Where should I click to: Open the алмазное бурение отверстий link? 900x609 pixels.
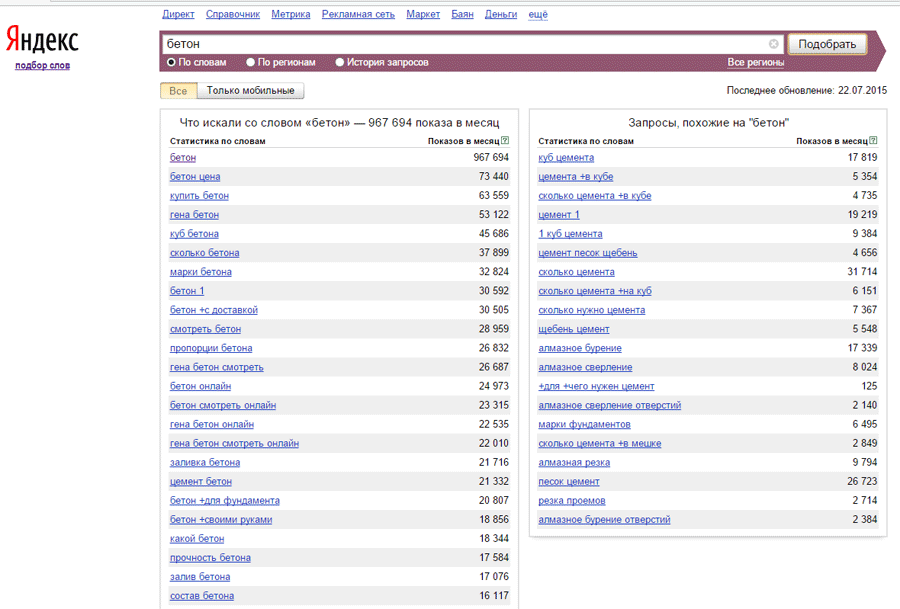point(604,519)
